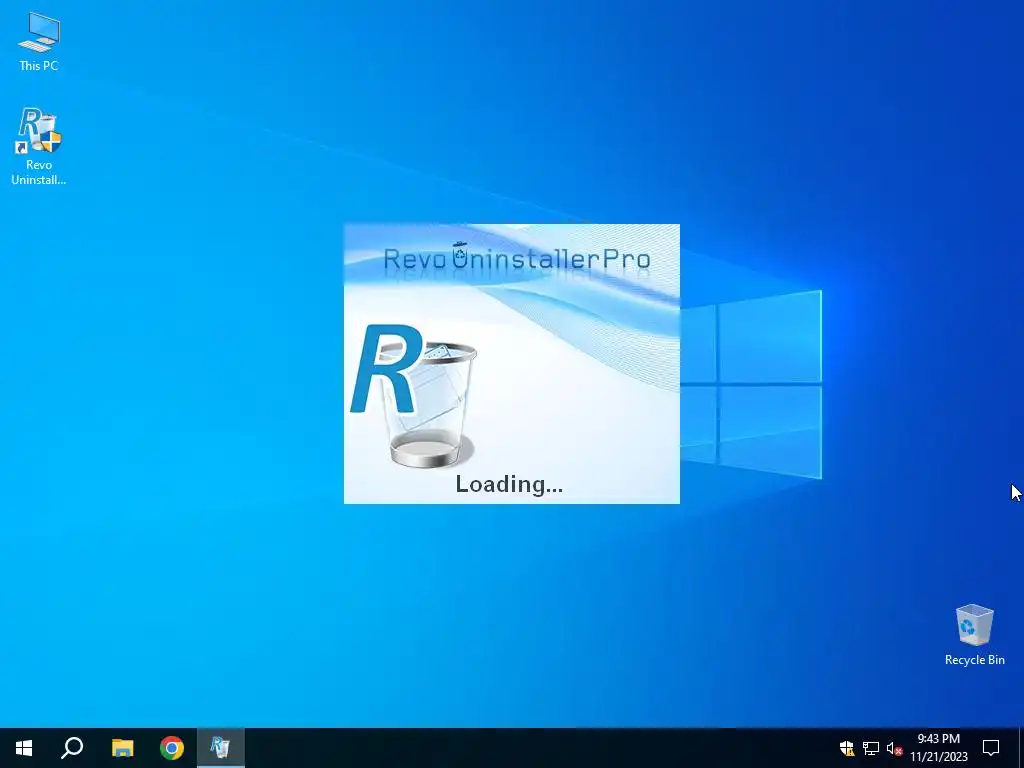Select the Recycle Bin desktop icon
The width and height of the screenshot is (1024, 768).
tap(974, 635)
